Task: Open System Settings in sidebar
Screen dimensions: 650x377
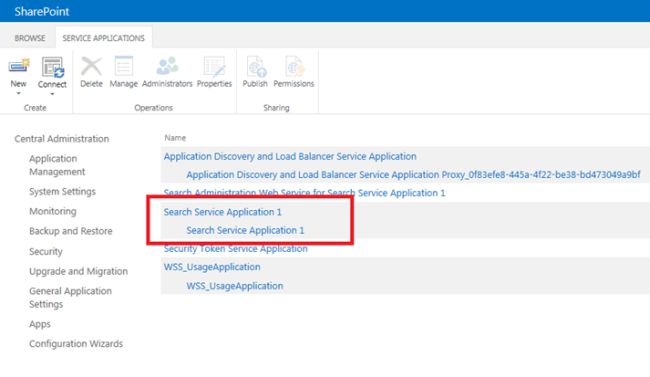Action: 62,192
